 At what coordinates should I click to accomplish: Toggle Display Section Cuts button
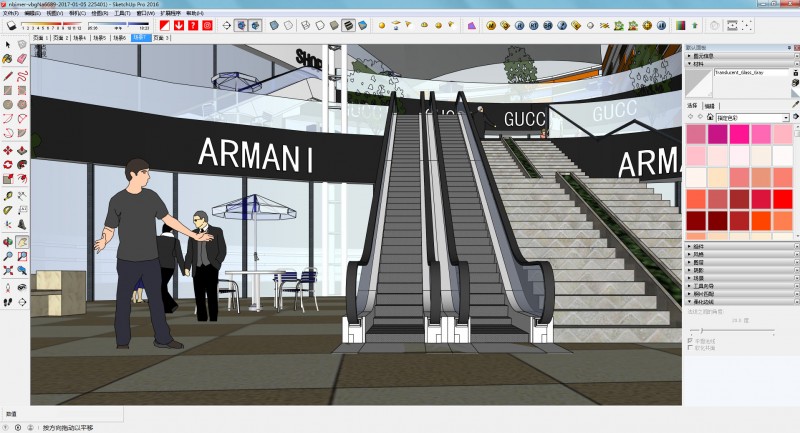(x=255, y=25)
